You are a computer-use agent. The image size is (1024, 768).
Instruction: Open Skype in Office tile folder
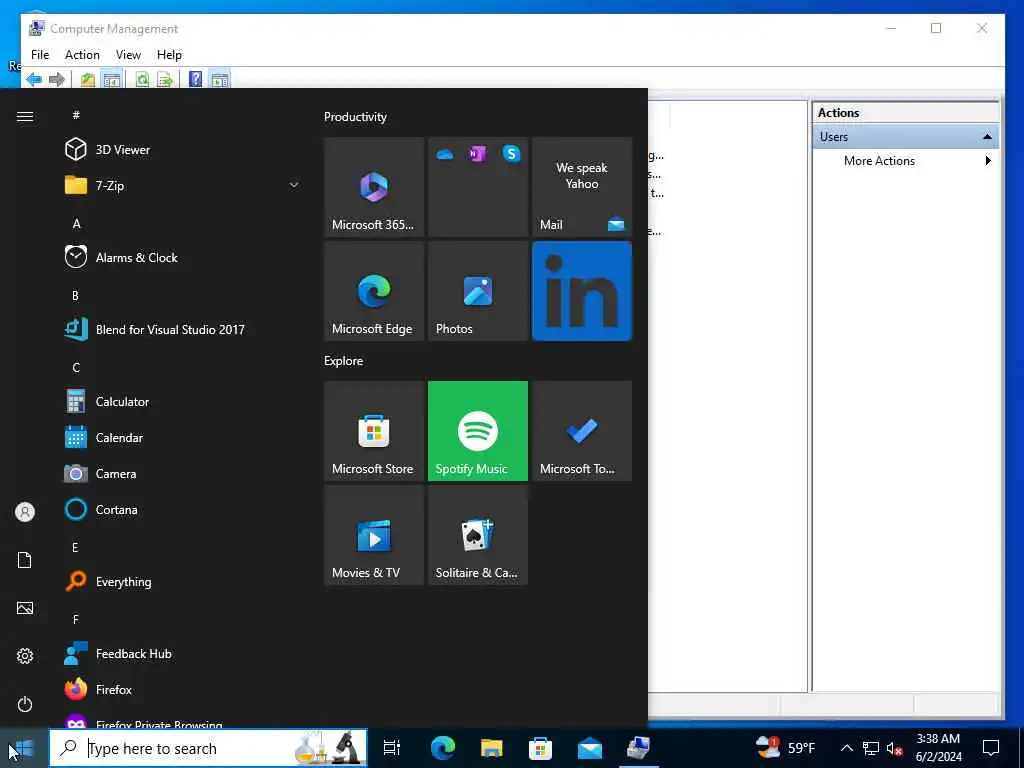click(511, 154)
